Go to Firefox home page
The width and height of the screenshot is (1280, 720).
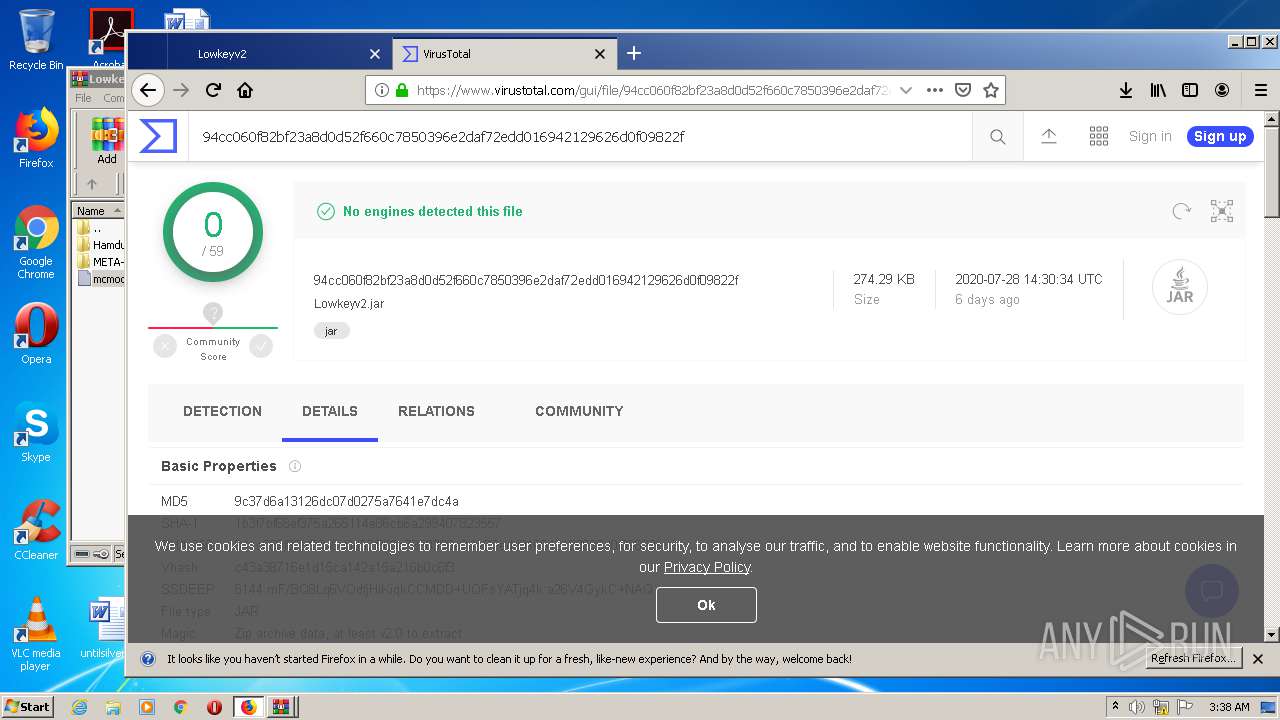[245, 90]
